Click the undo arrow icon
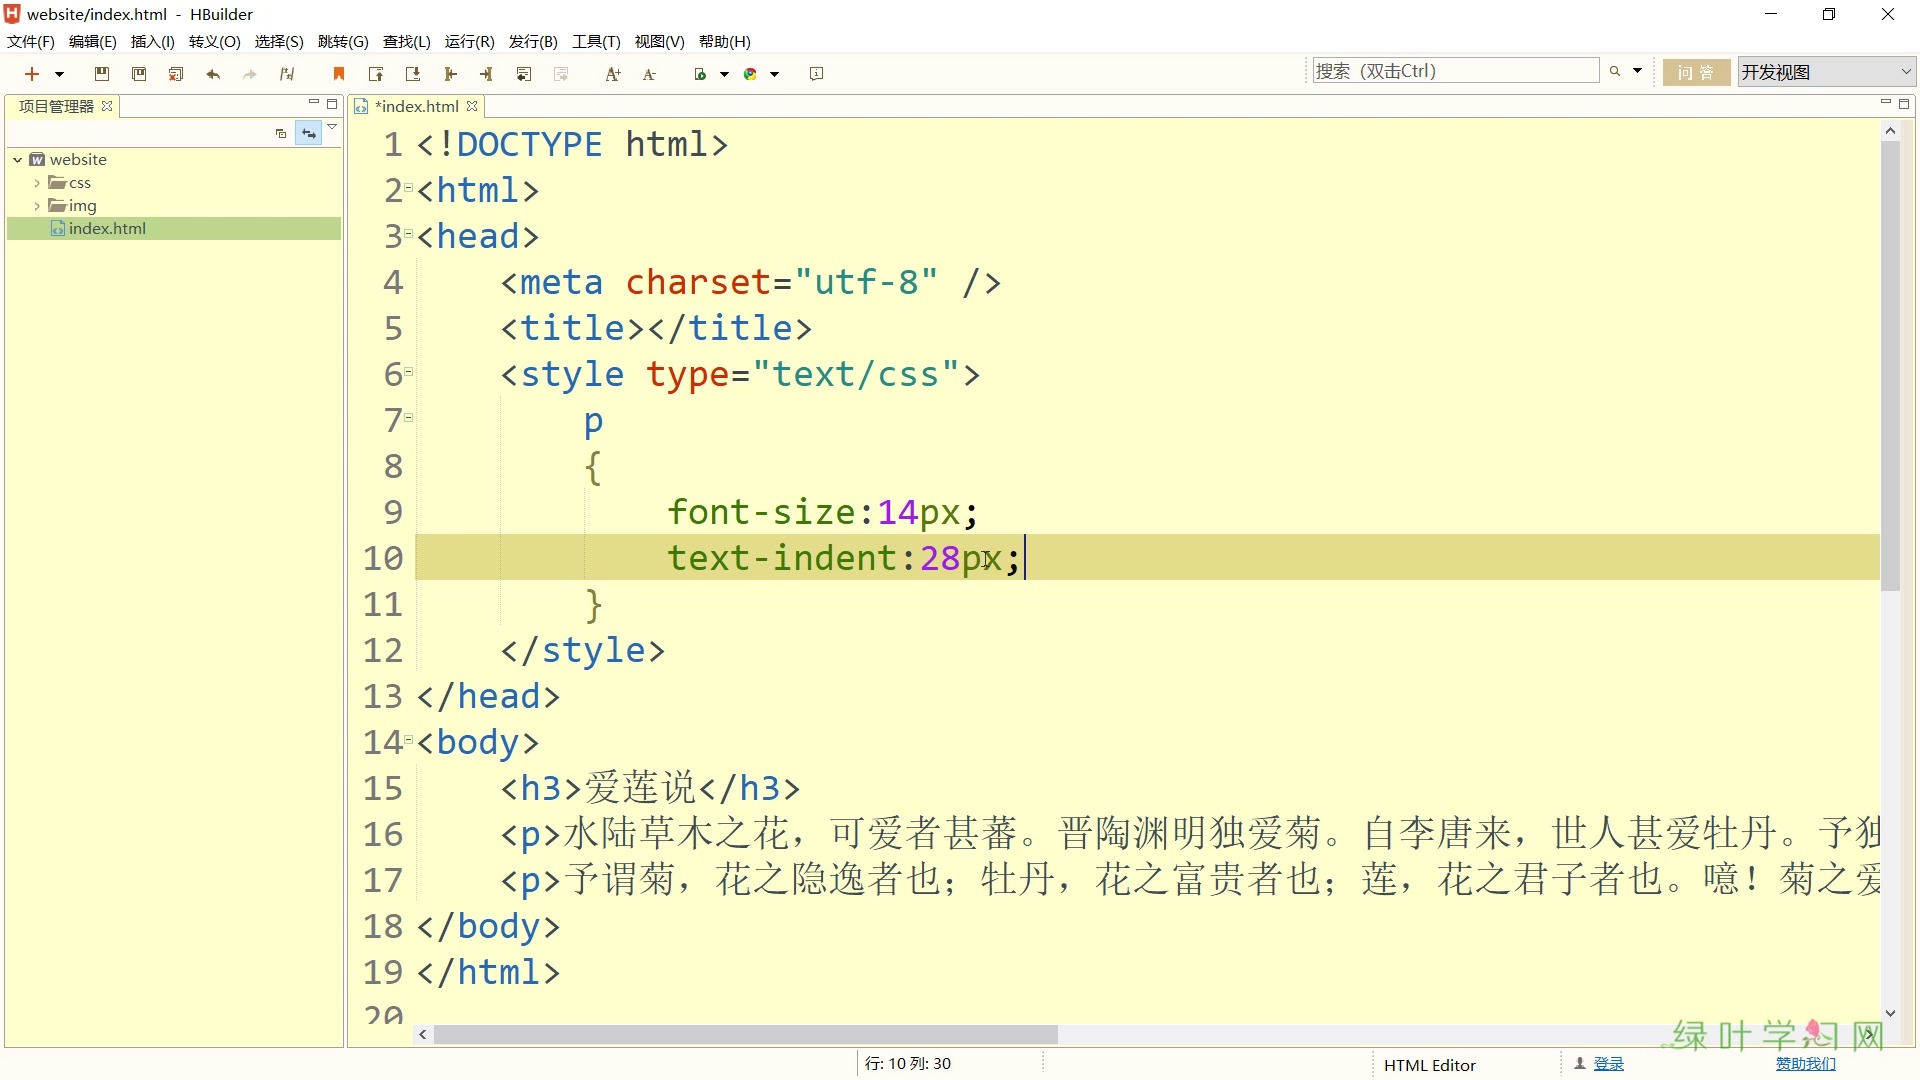This screenshot has width=1920, height=1080. click(x=213, y=74)
